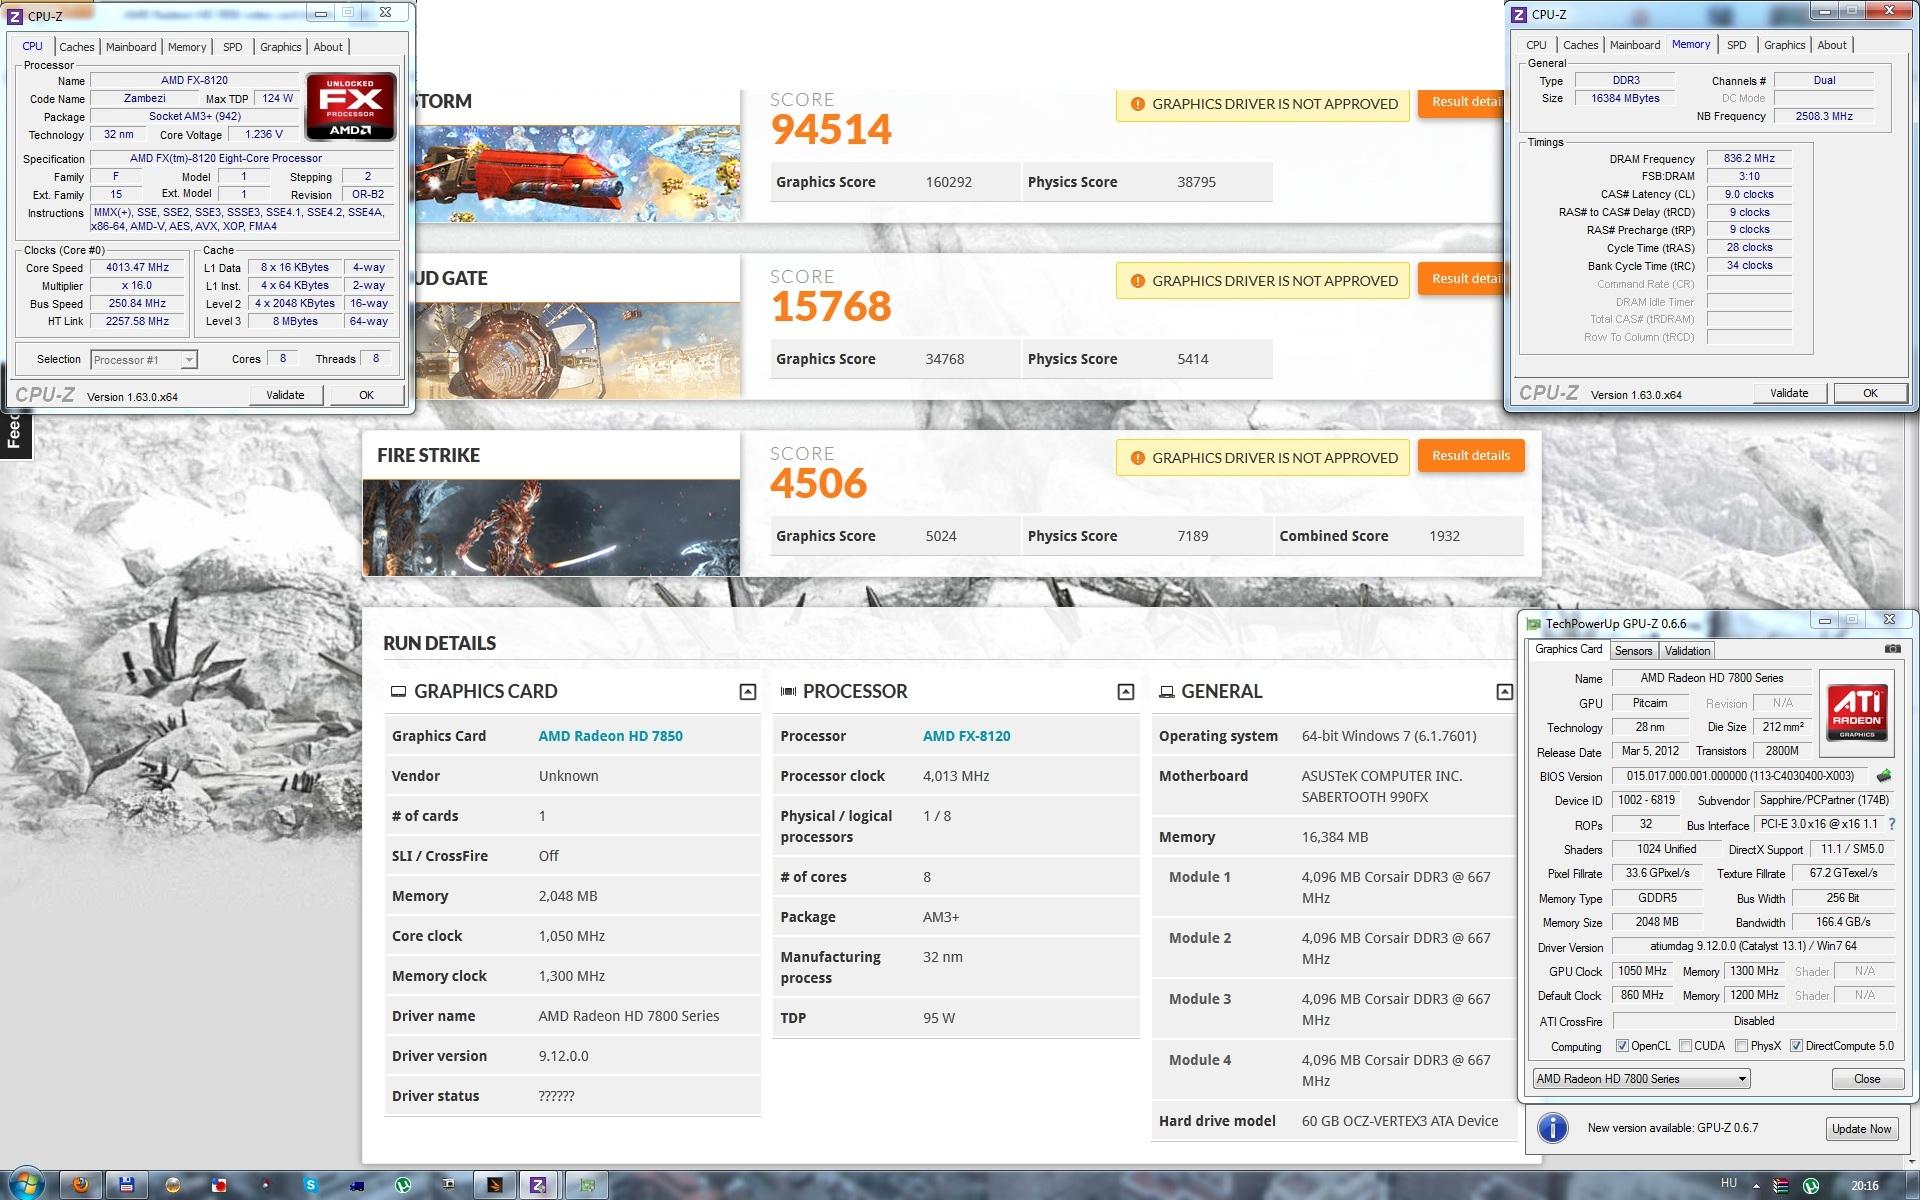Click the uTorrent tray icon
The width and height of the screenshot is (1920, 1200).
[x=1810, y=1185]
